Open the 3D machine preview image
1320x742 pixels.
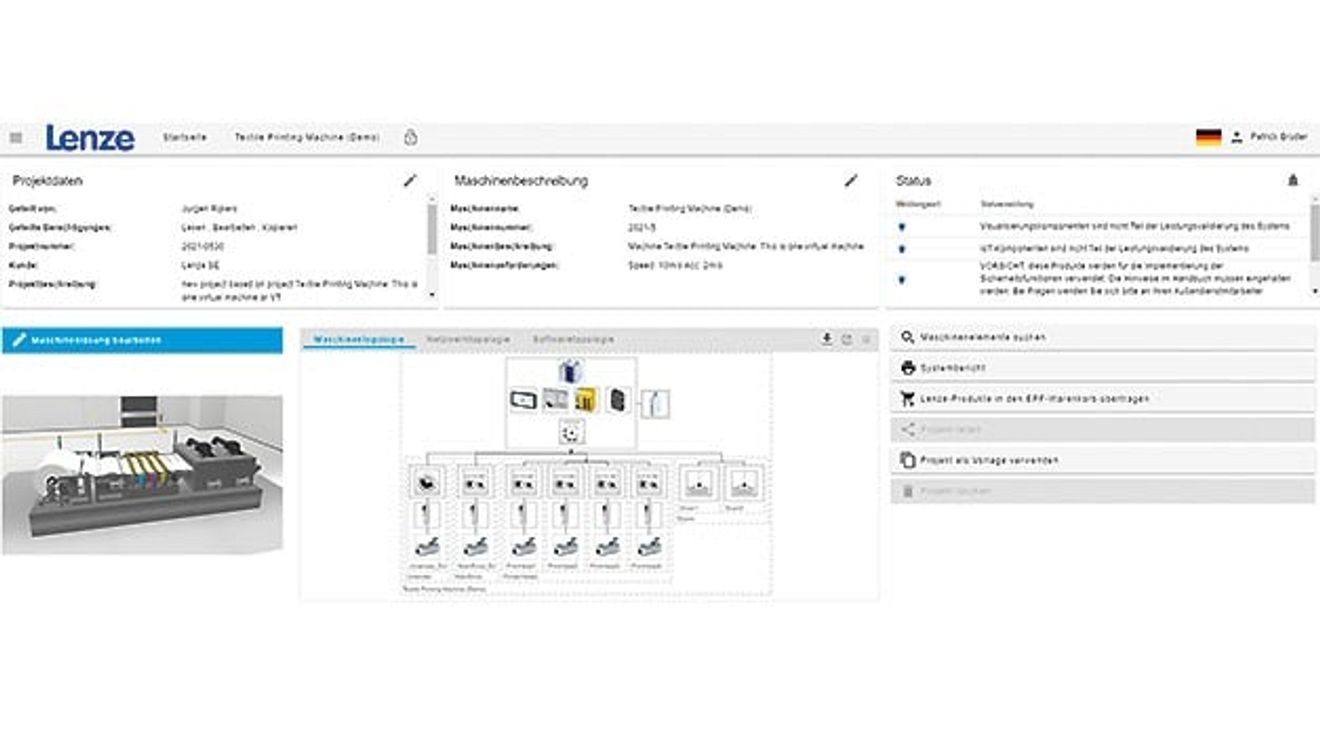[142, 475]
